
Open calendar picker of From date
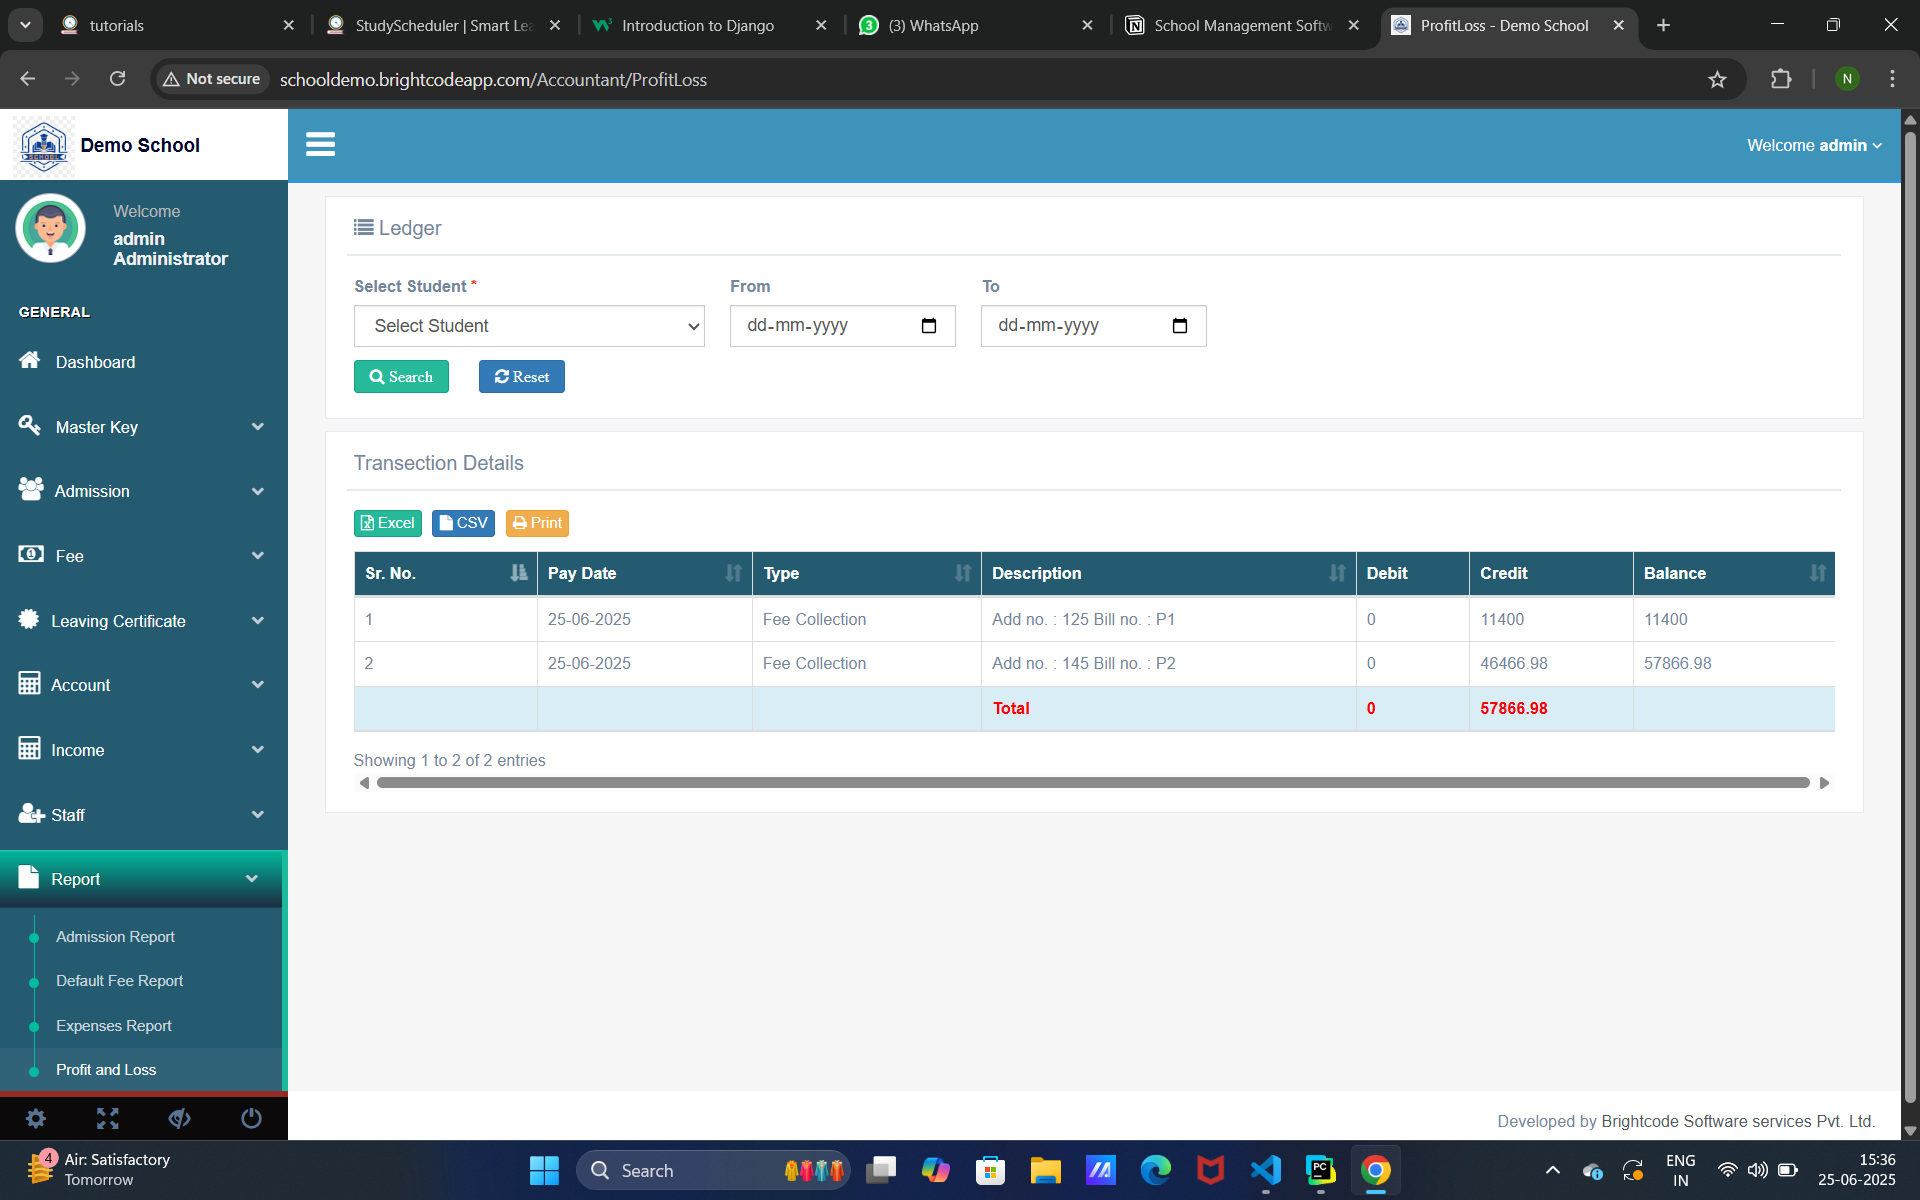point(929,326)
